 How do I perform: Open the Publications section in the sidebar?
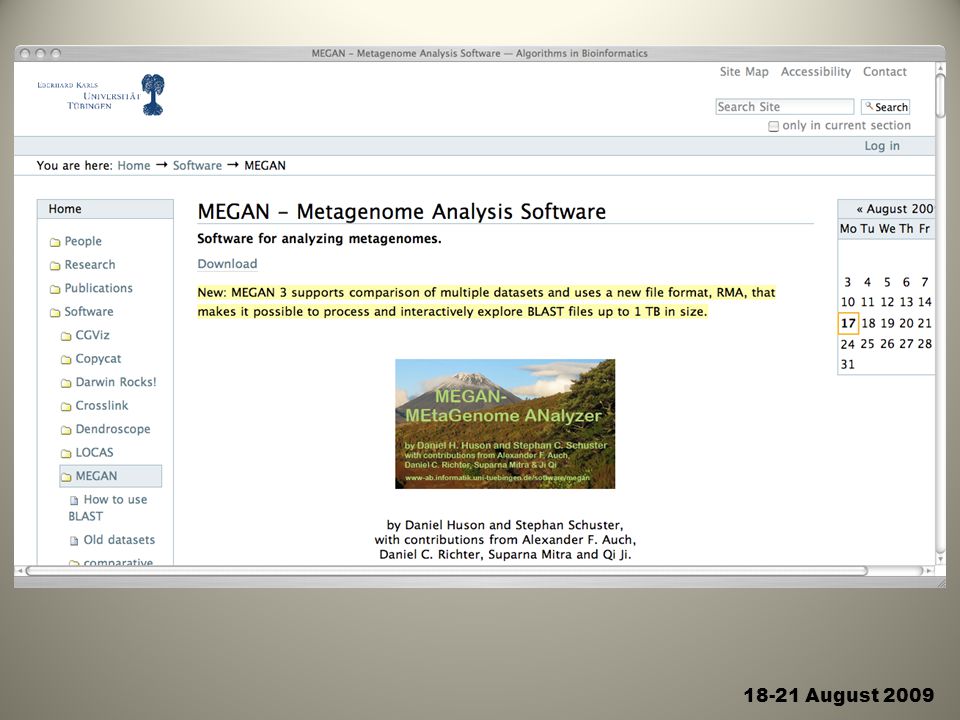click(98, 288)
